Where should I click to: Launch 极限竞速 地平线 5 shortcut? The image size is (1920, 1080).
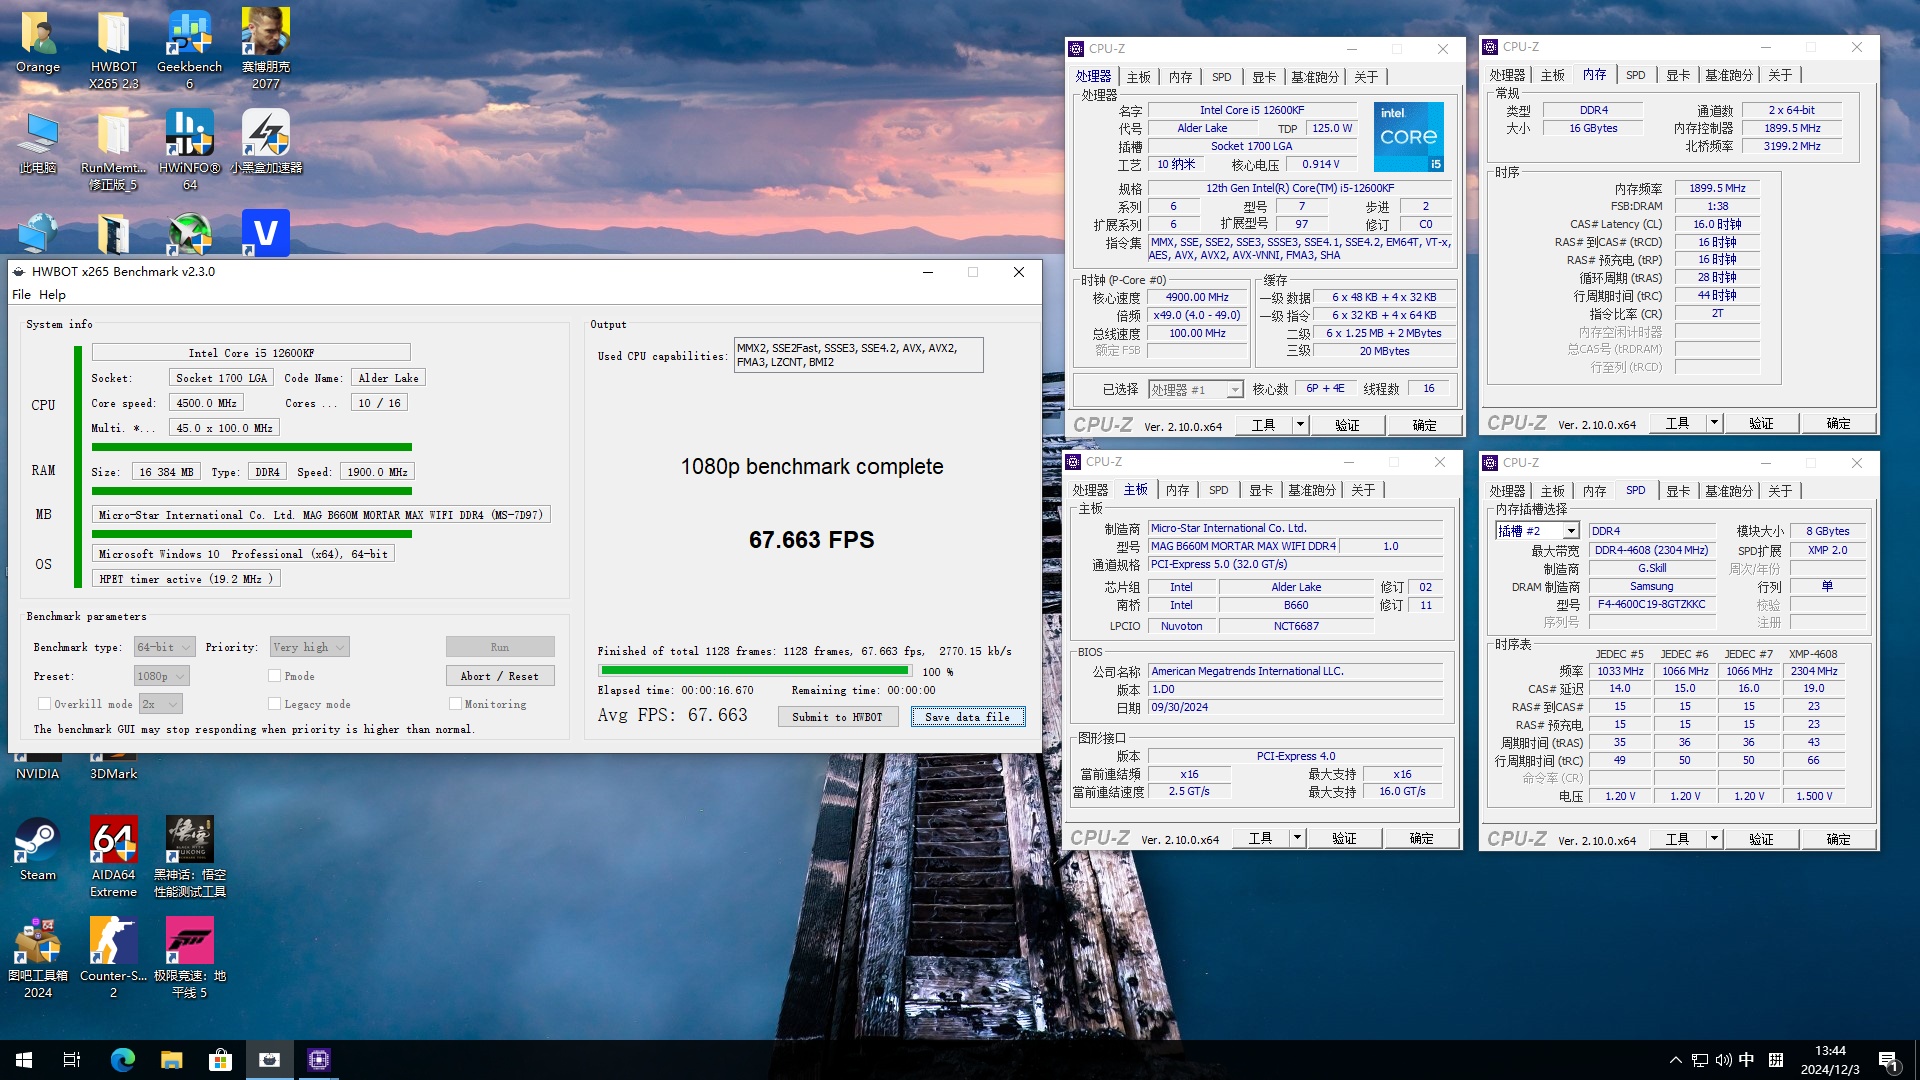[x=190, y=958]
